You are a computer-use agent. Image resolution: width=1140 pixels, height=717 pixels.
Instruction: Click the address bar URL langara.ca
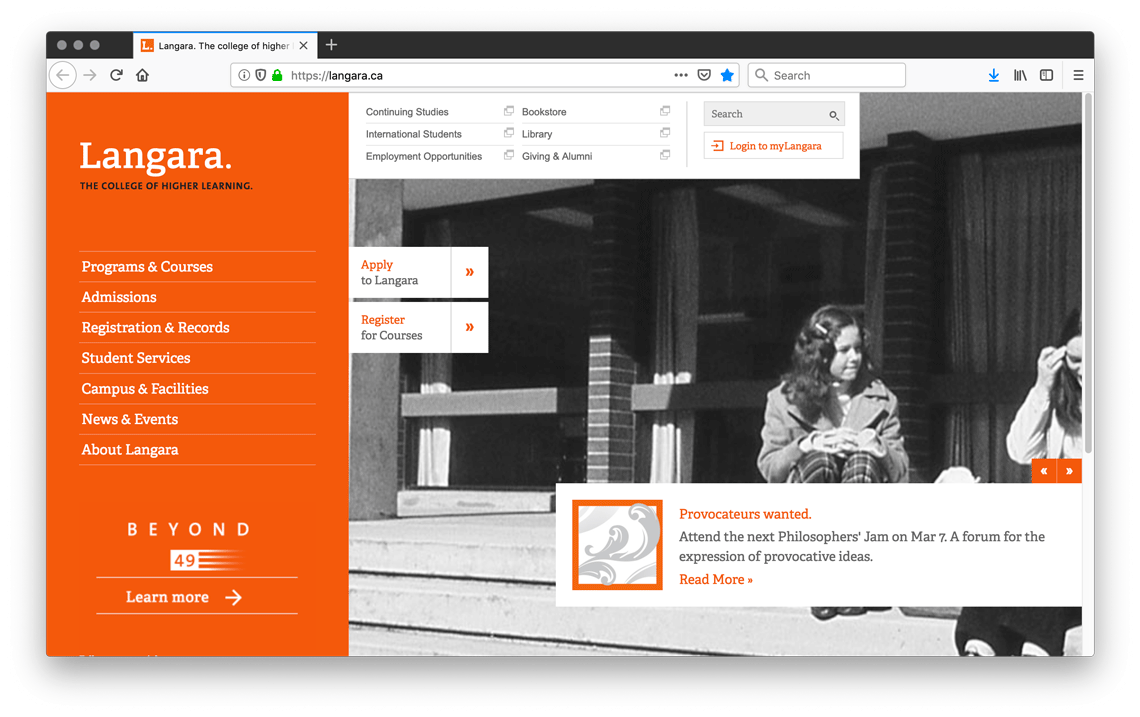(x=337, y=75)
